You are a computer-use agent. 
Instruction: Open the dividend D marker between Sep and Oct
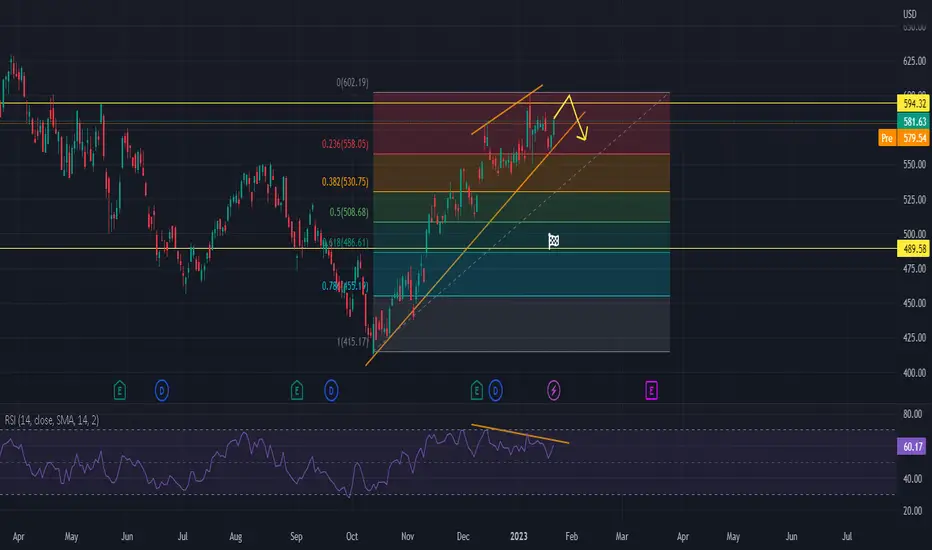(x=331, y=391)
